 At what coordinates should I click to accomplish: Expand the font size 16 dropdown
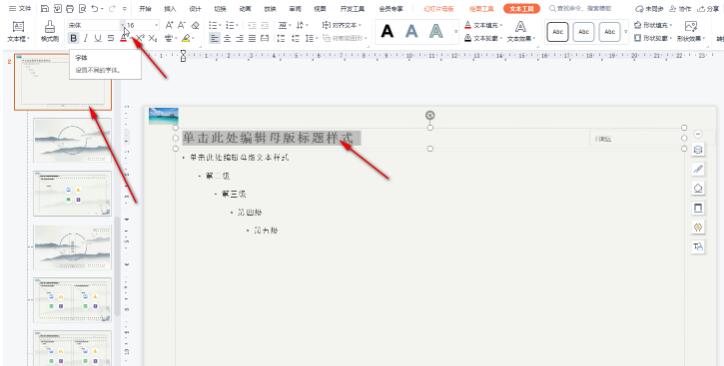[157, 25]
